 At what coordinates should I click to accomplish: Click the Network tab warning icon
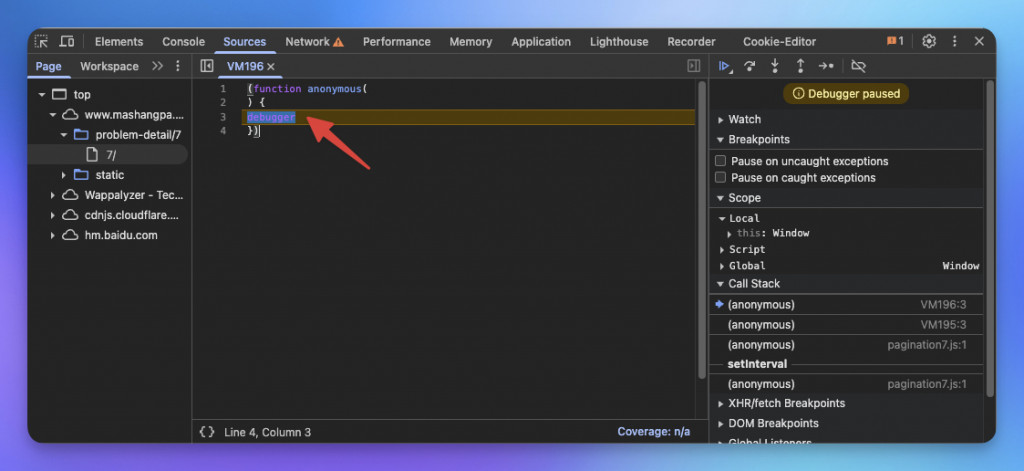338,42
